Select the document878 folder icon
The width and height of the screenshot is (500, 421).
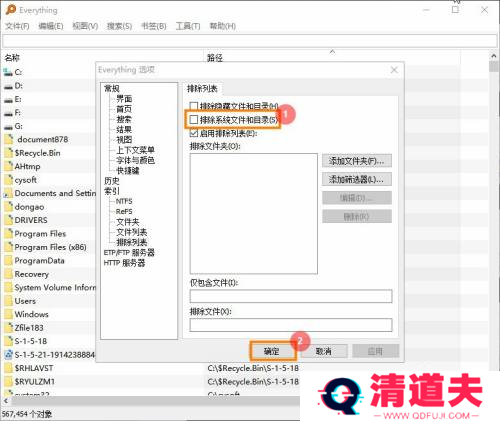point(9,139)
